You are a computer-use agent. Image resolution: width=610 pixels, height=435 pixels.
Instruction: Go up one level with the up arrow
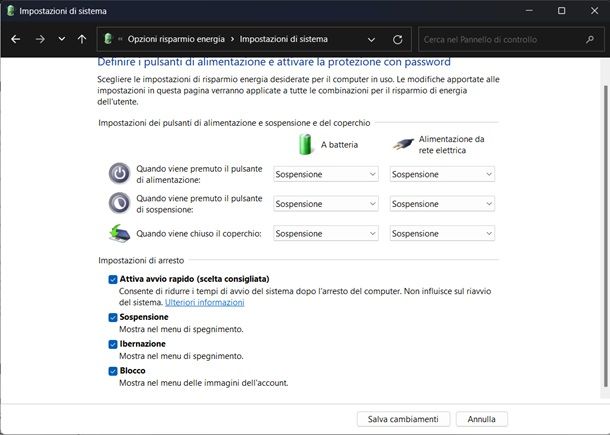82,39
